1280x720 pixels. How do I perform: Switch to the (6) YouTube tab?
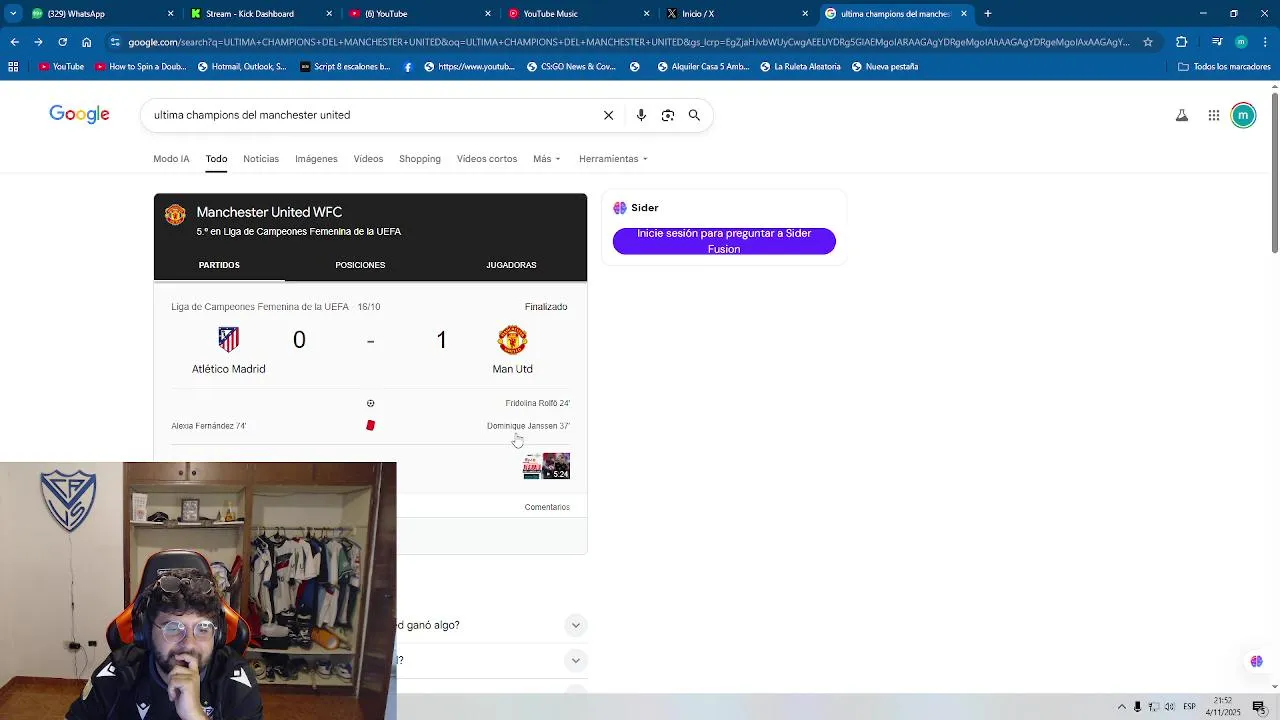418,14
